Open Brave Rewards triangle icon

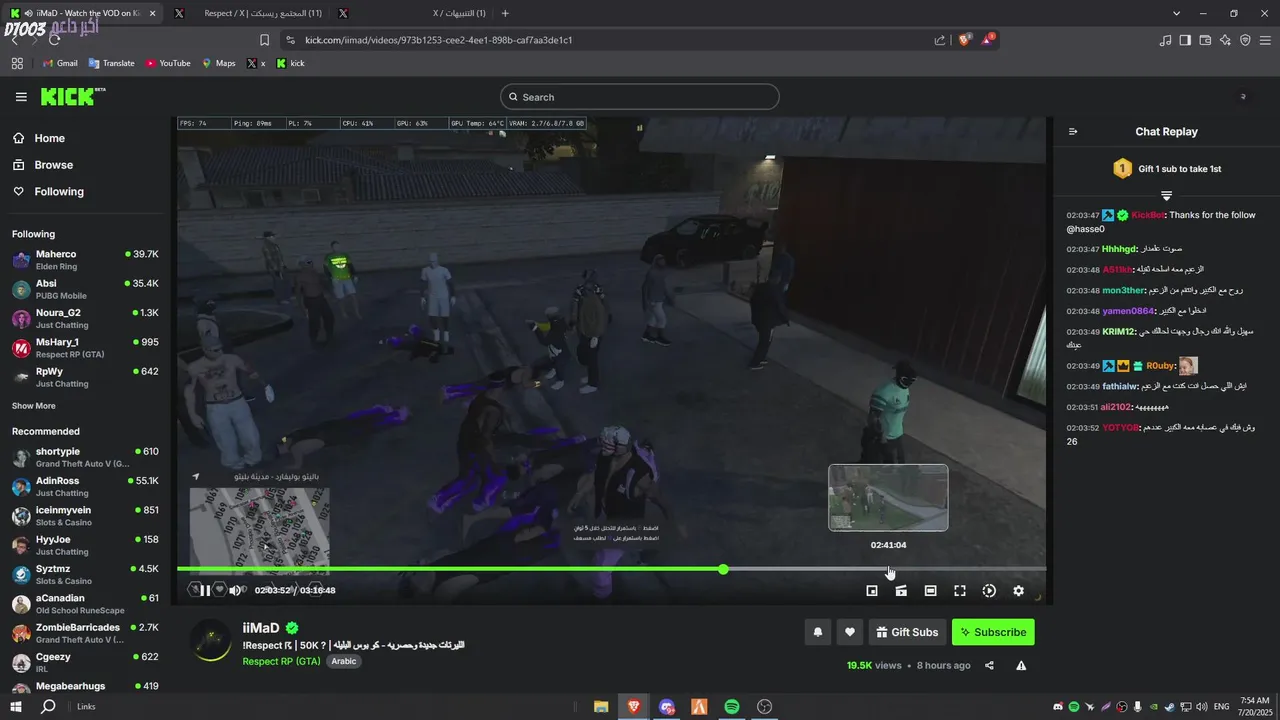coord(987,40)
